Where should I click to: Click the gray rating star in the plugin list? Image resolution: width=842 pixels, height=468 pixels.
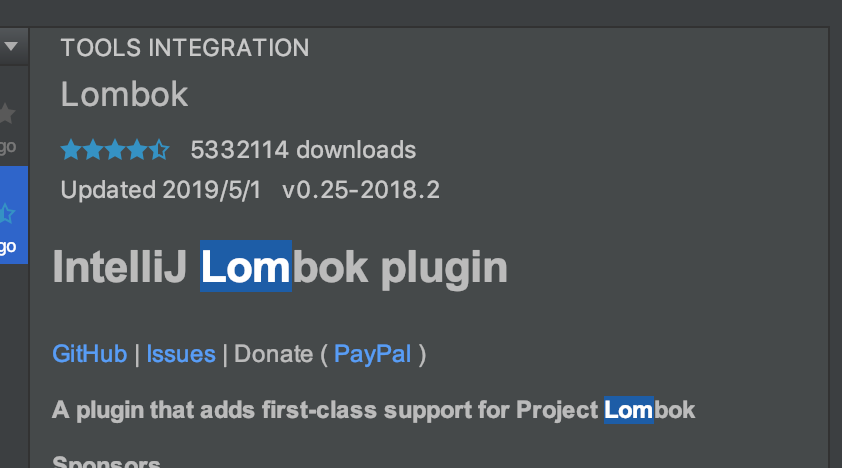coord(7,112)
